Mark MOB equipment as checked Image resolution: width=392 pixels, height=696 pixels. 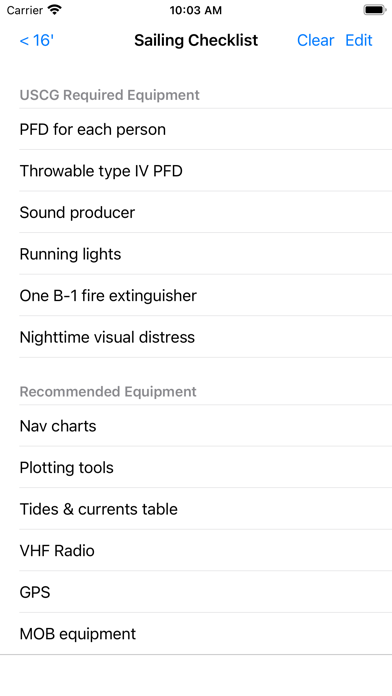click(196, 633)
